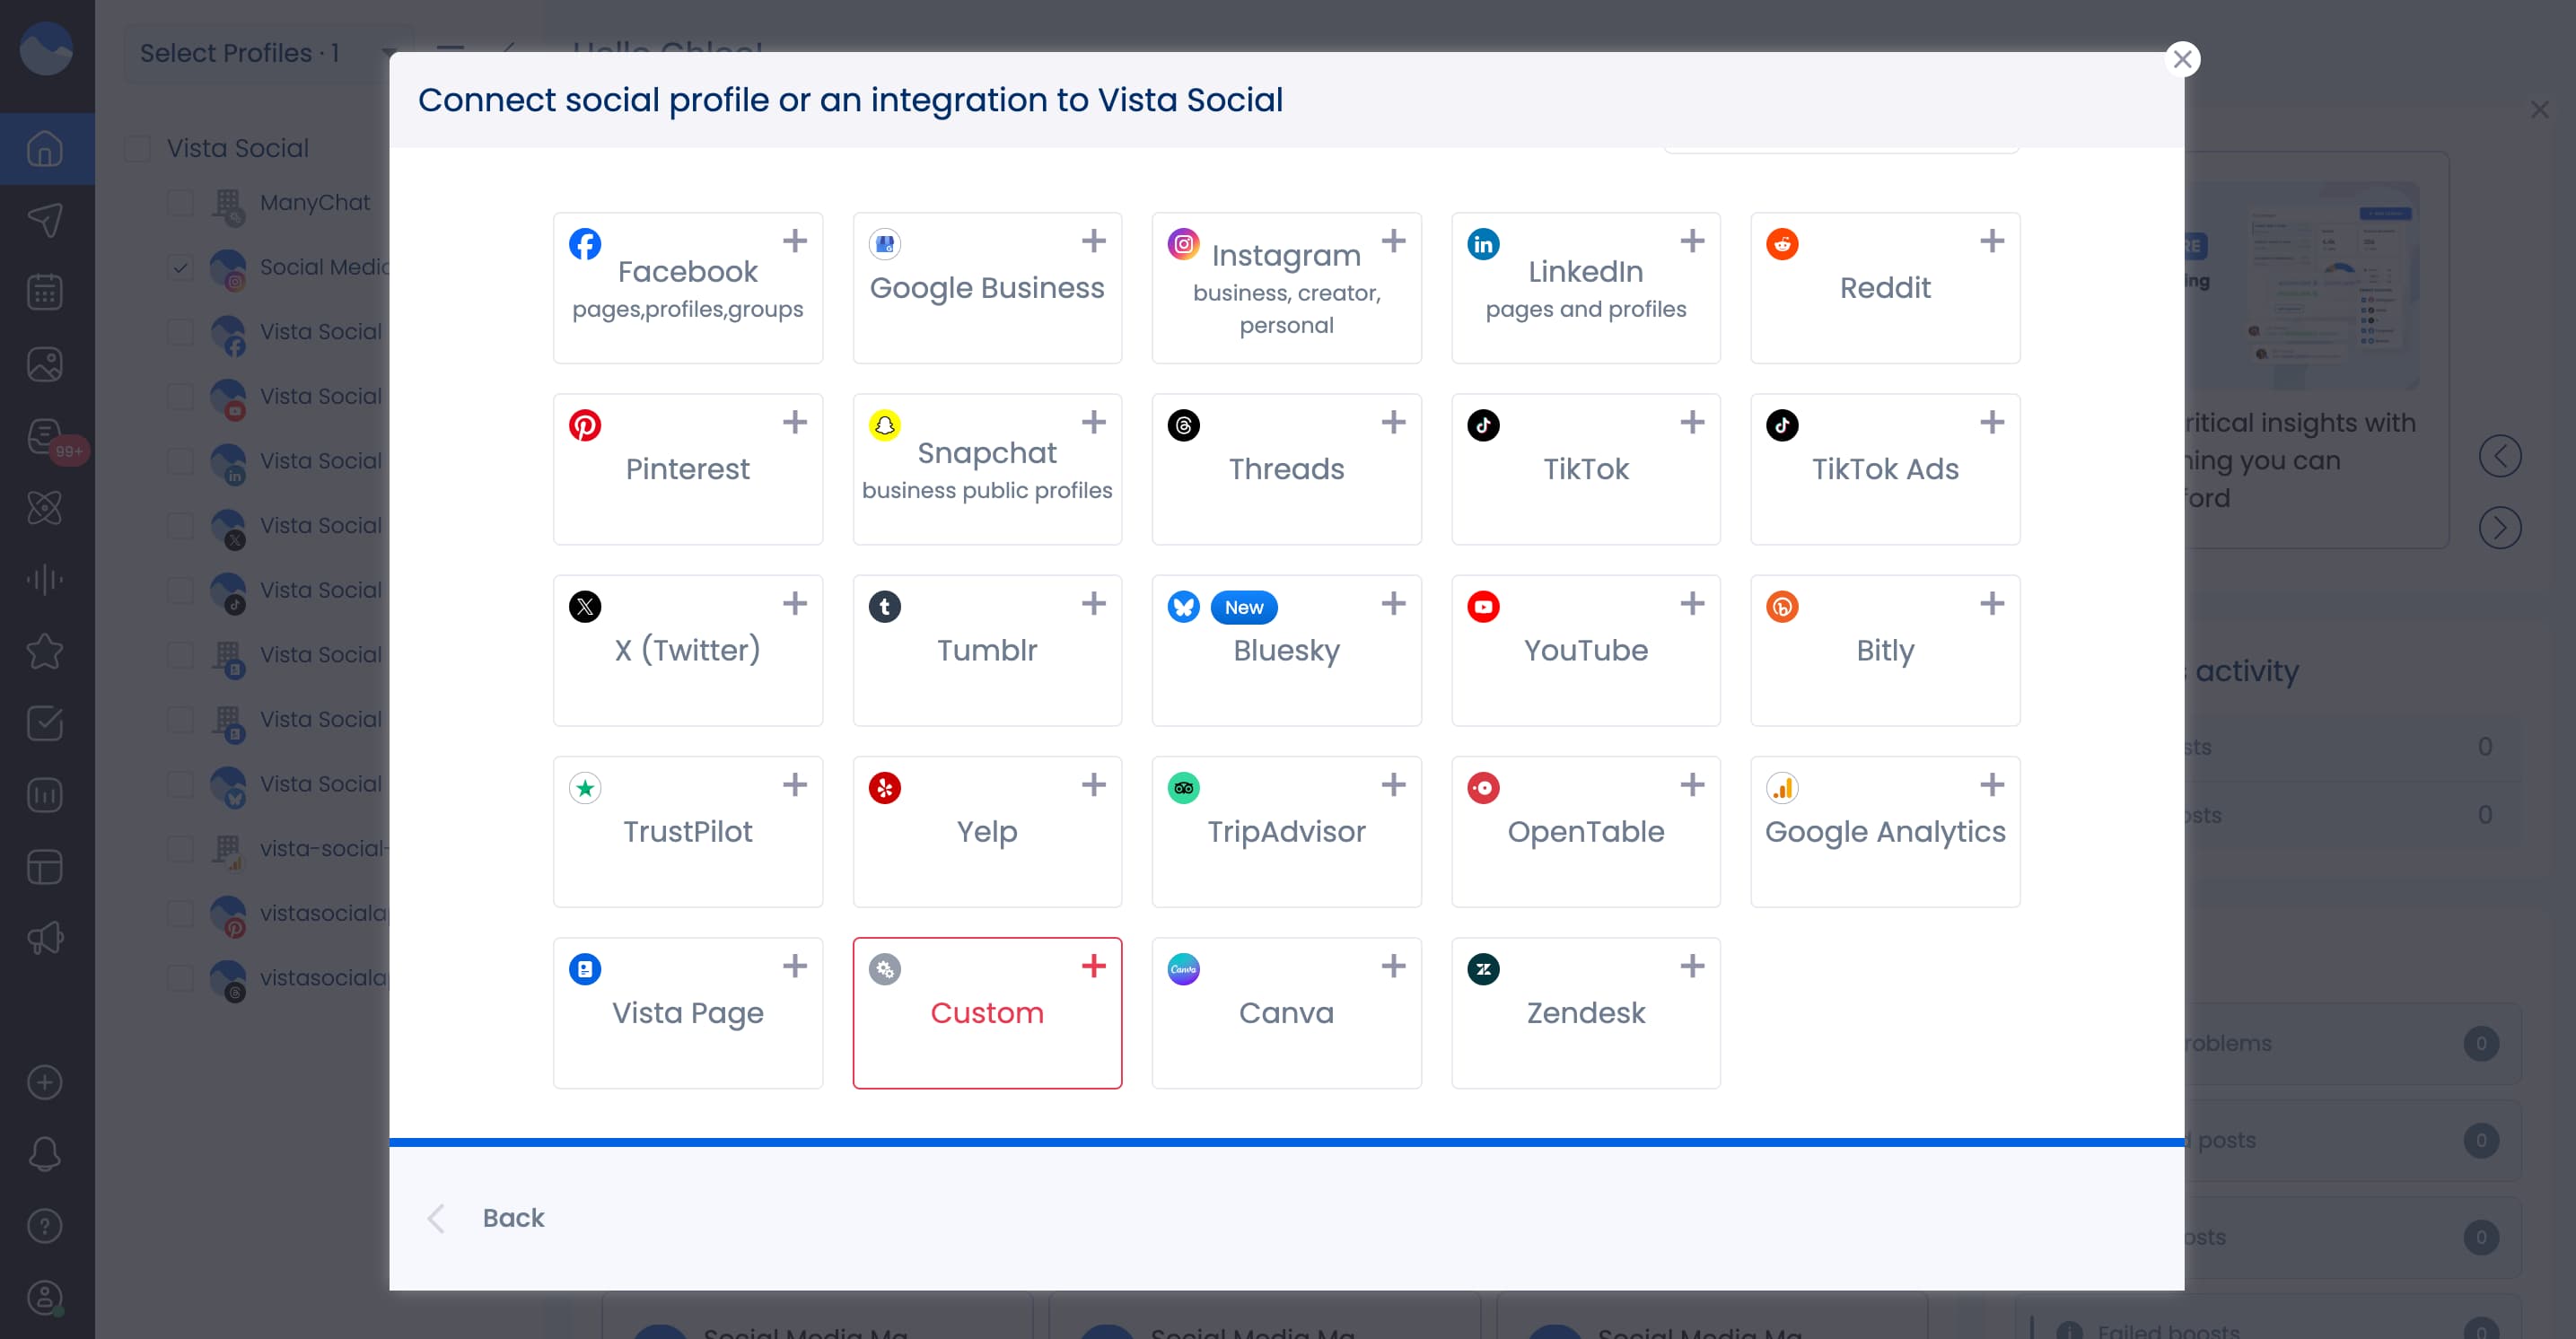The image size is (2576, 1339).
Task: Select the Google Analytics integration card
Action: point(1884,831)
